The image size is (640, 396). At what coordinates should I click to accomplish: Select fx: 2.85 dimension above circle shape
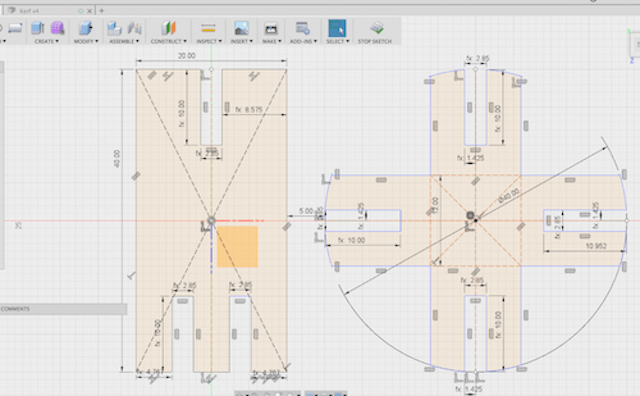[478, 59]
